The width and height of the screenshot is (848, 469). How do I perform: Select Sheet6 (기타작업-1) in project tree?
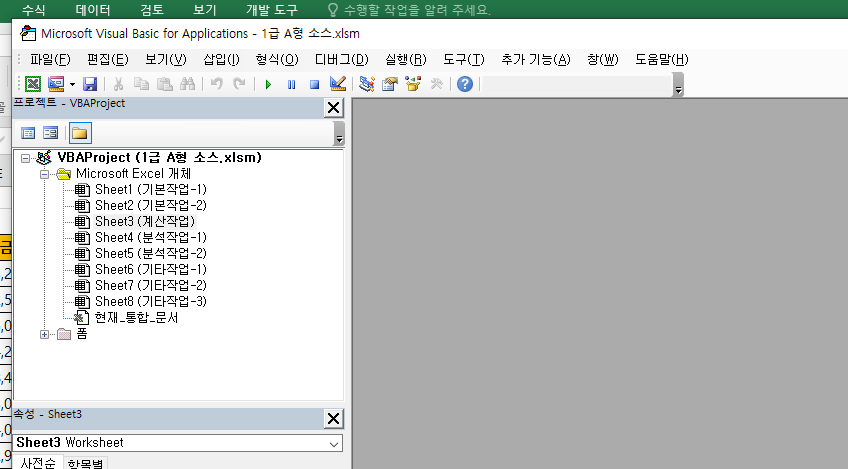click(151, 269)
